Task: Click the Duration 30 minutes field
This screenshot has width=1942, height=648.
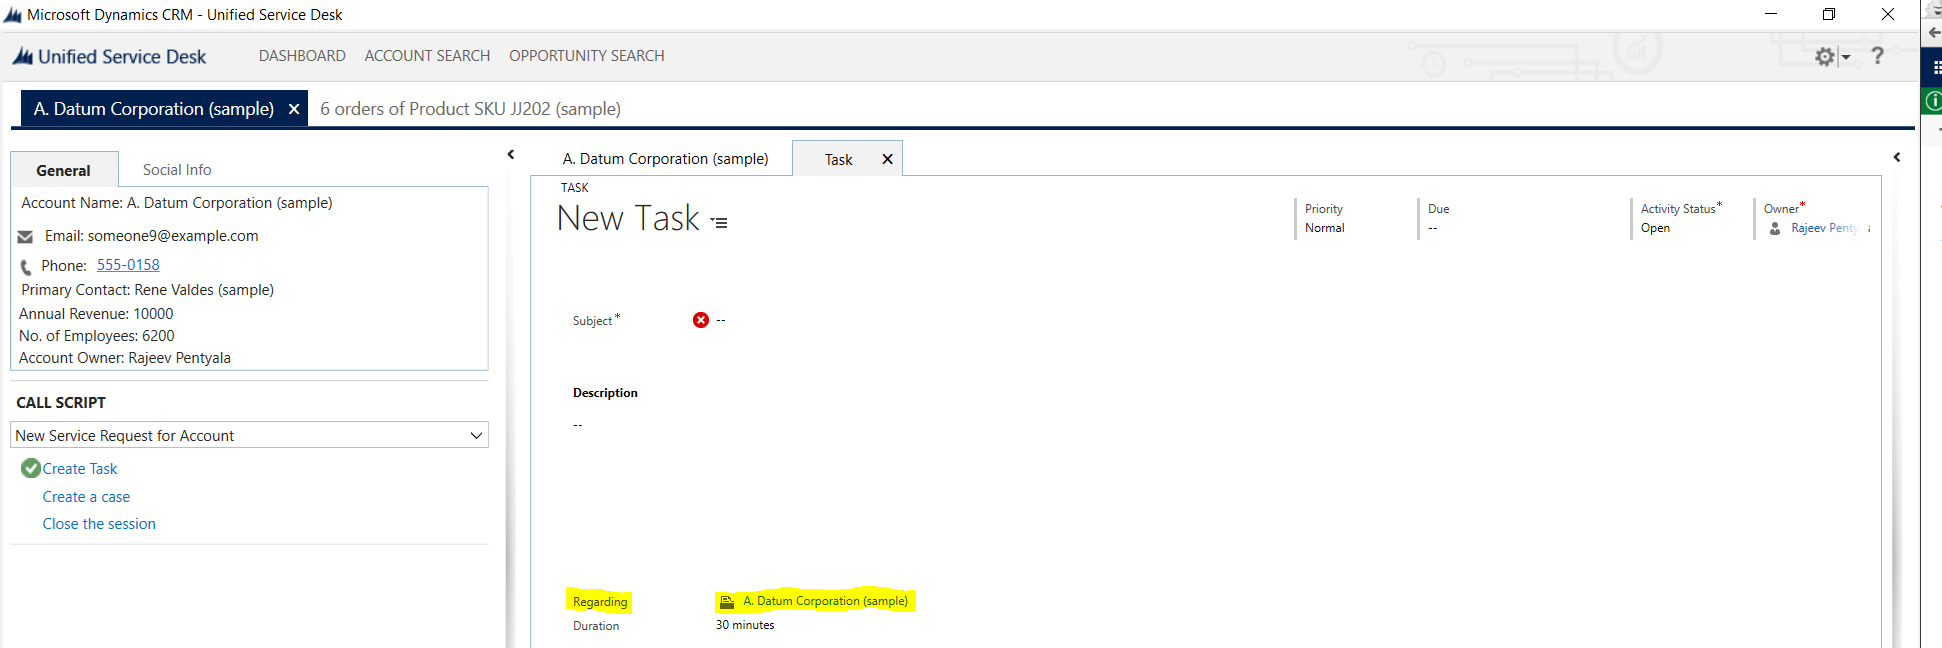Action: (745, 625)
